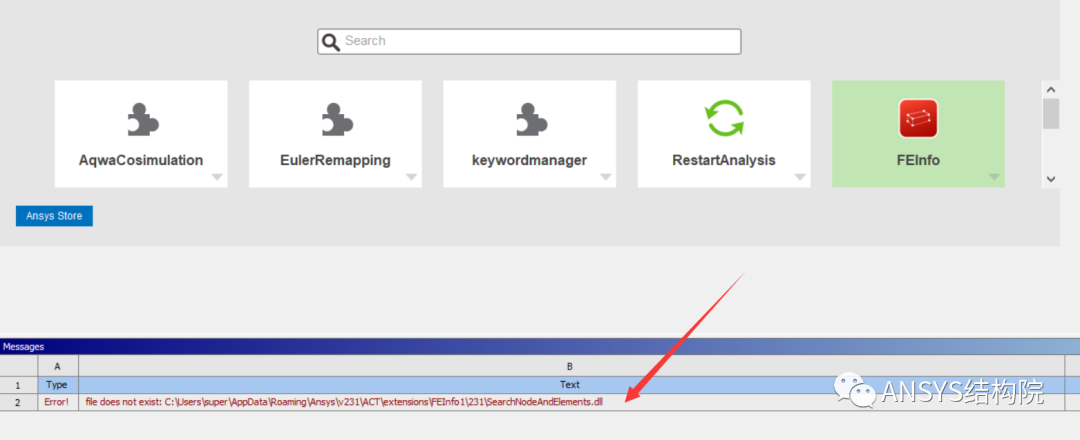Screen dimensions: 1080x440
Task: Click column B header in Messages
Action: 571,366
